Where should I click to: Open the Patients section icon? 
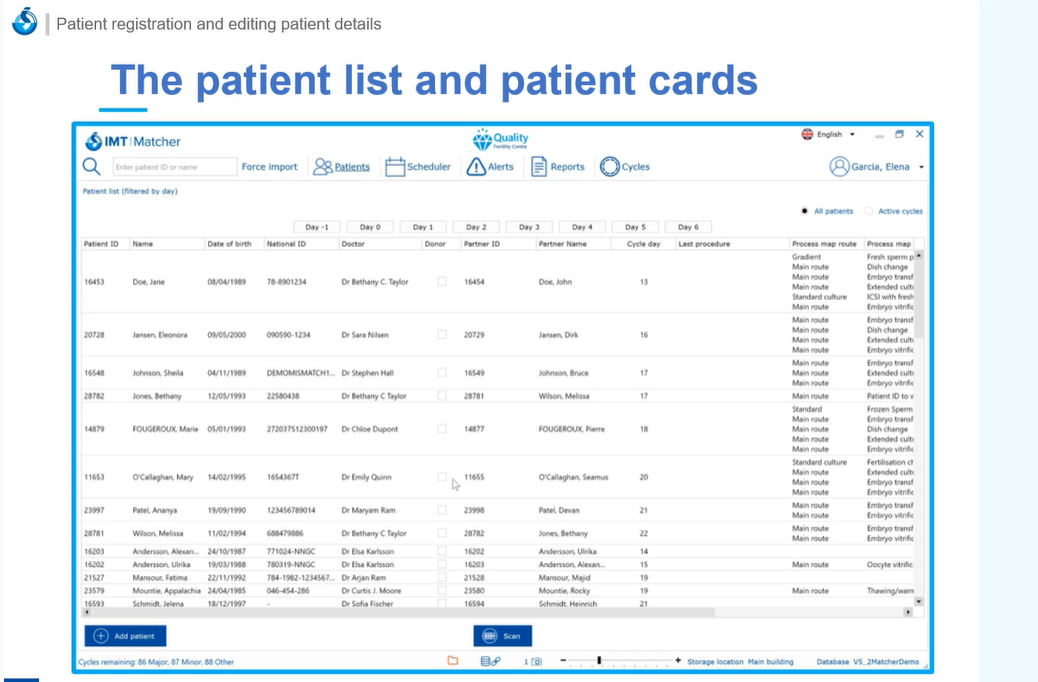322,167
